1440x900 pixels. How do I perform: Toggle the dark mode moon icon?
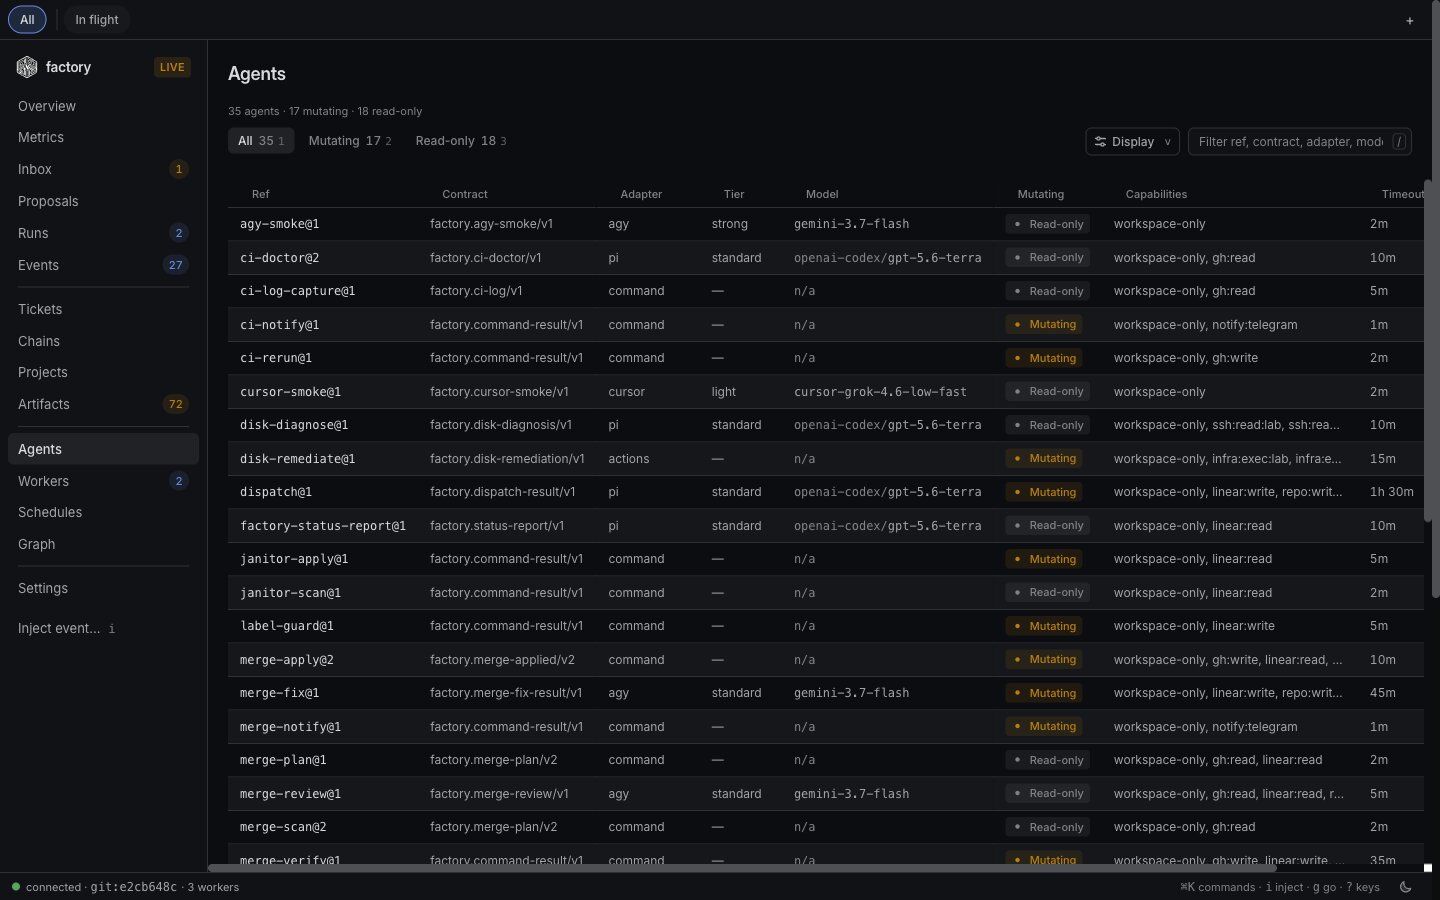1406,887
